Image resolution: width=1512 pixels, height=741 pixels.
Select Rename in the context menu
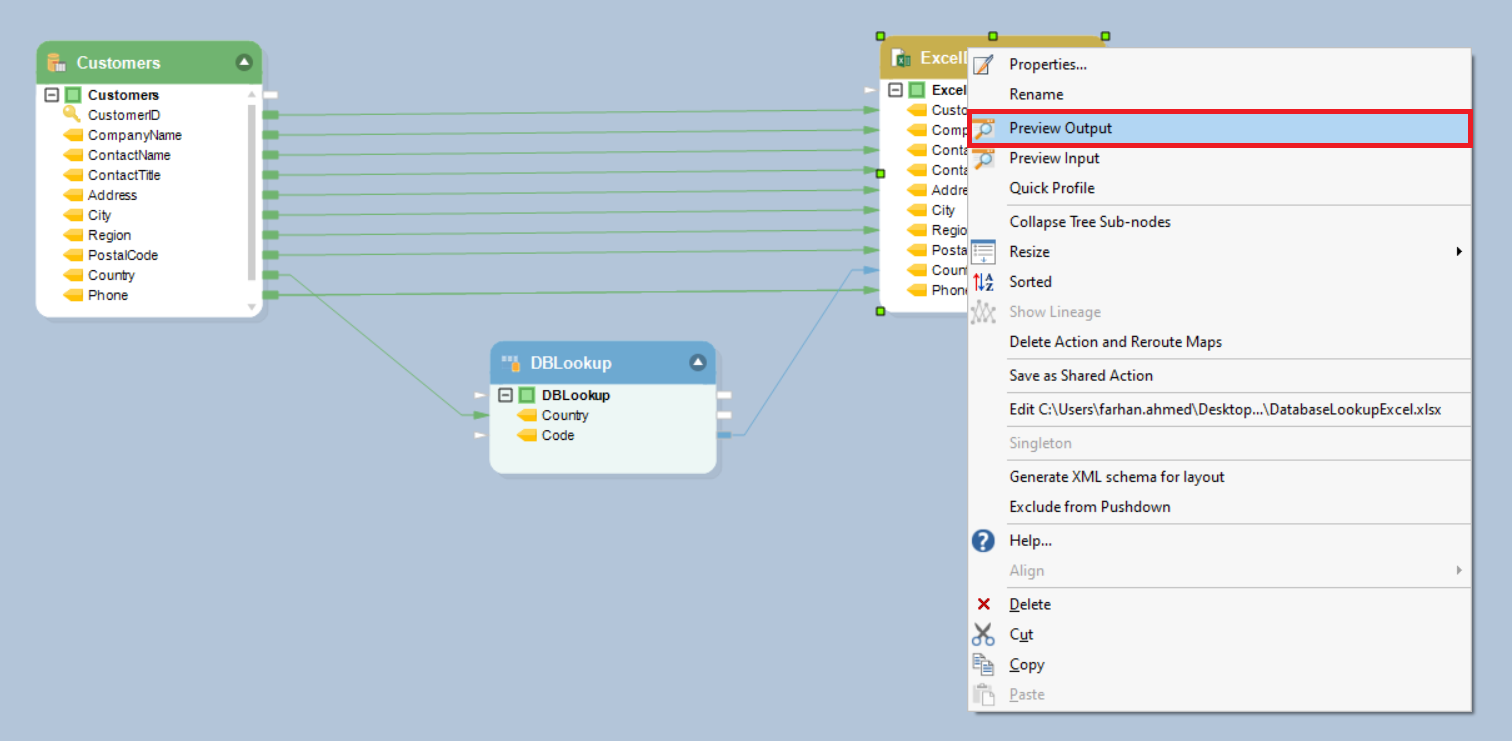(1036, 94)
